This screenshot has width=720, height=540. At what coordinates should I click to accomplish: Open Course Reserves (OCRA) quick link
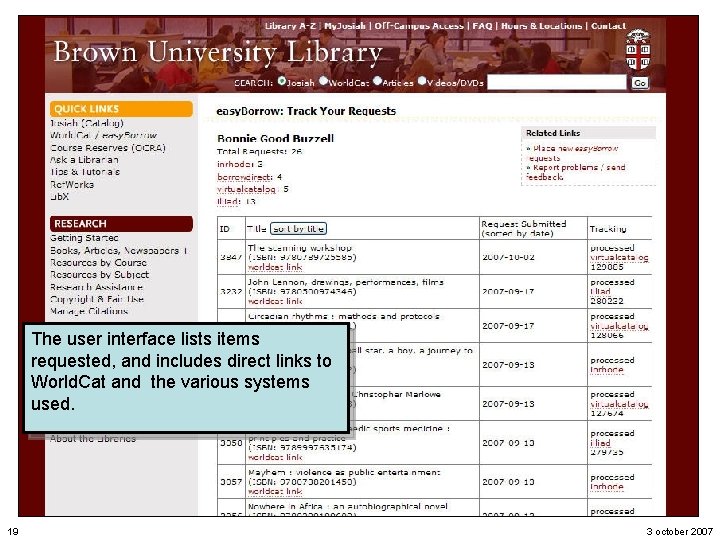(x=108, y=148)
